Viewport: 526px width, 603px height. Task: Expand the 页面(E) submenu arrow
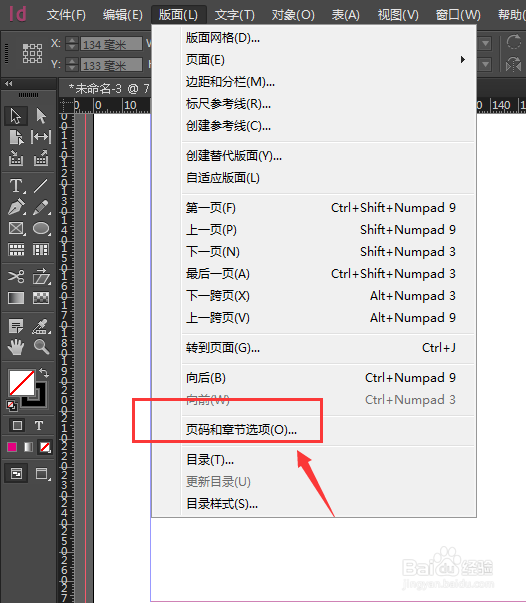(x=463, y=60)
